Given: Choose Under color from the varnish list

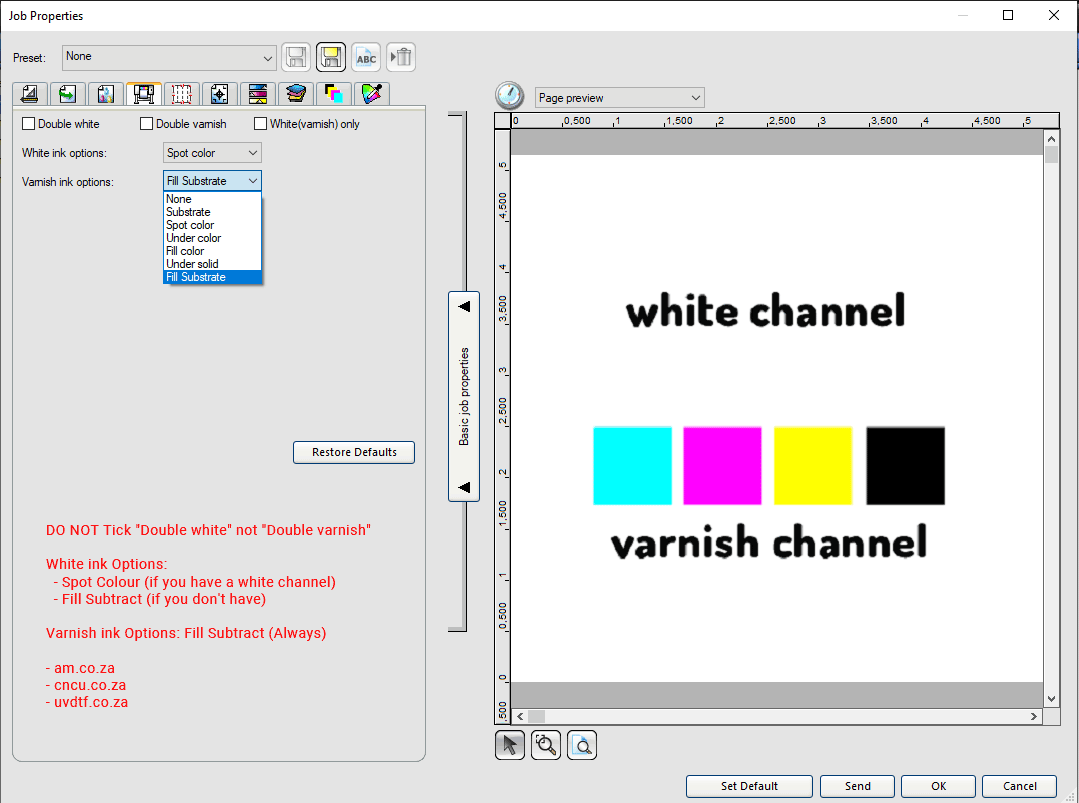Looking at the screenshot, I should pyautogui.click(x=194, y=238).
